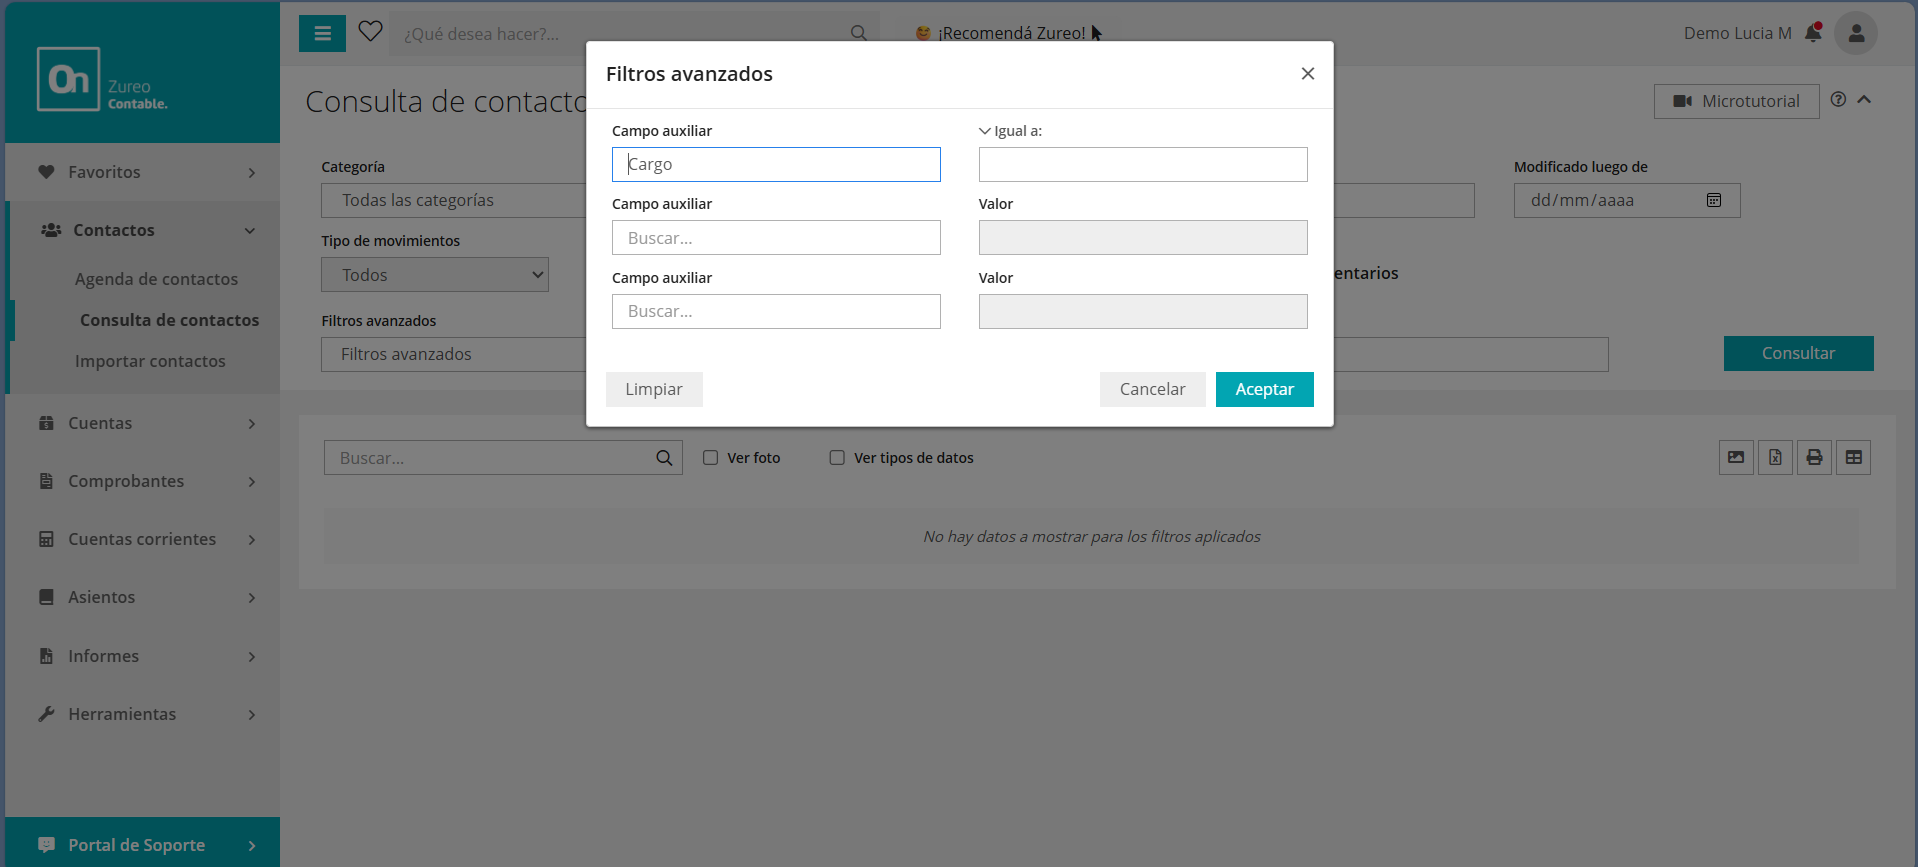The width and height of the screenshot is (1918, 867).
Task: Click the table columns layout icon
Action: (1853, 458)
